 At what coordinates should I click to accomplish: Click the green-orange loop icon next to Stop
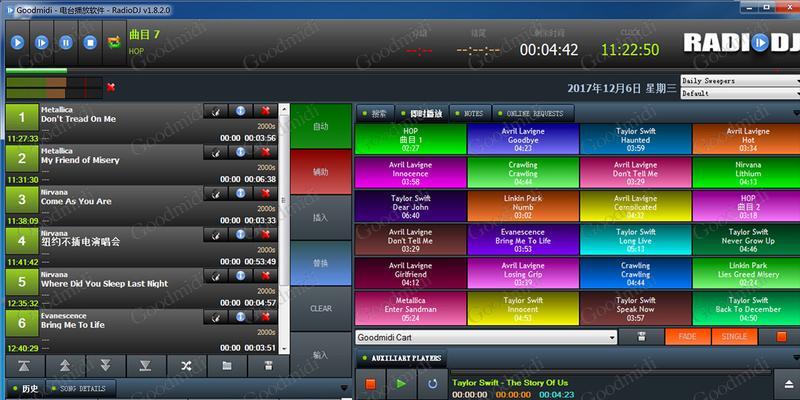coord(114,43)
